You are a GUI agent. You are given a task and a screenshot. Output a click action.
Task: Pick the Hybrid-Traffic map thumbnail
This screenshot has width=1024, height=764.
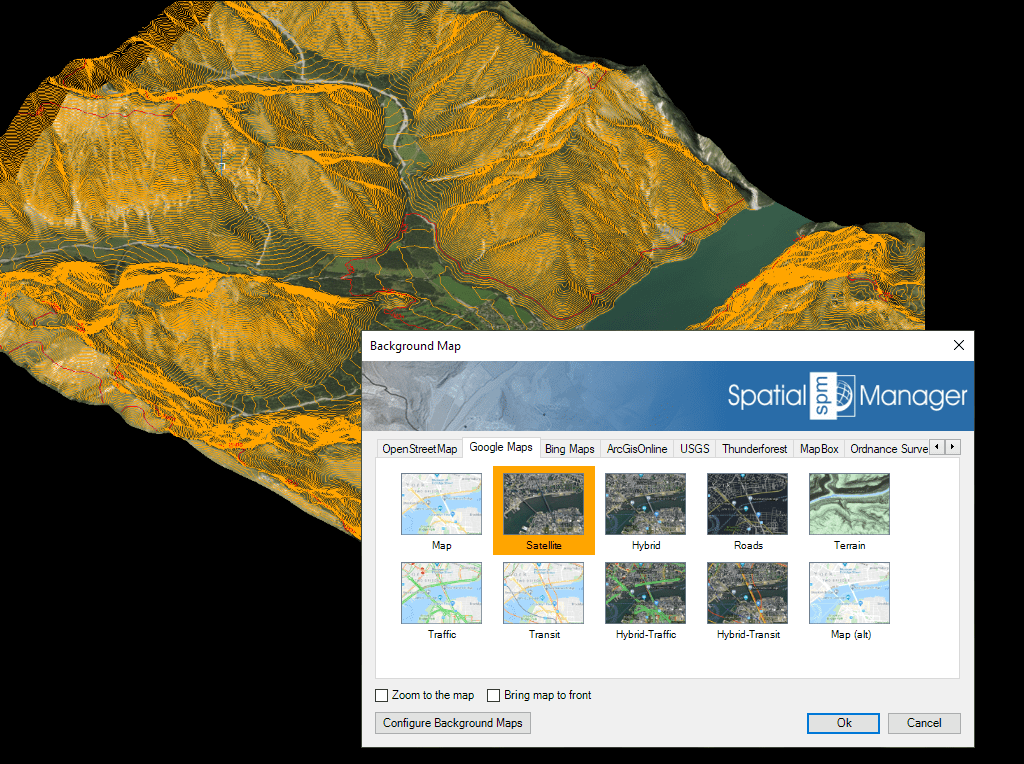pyautogui.click(x=645, y=593)
